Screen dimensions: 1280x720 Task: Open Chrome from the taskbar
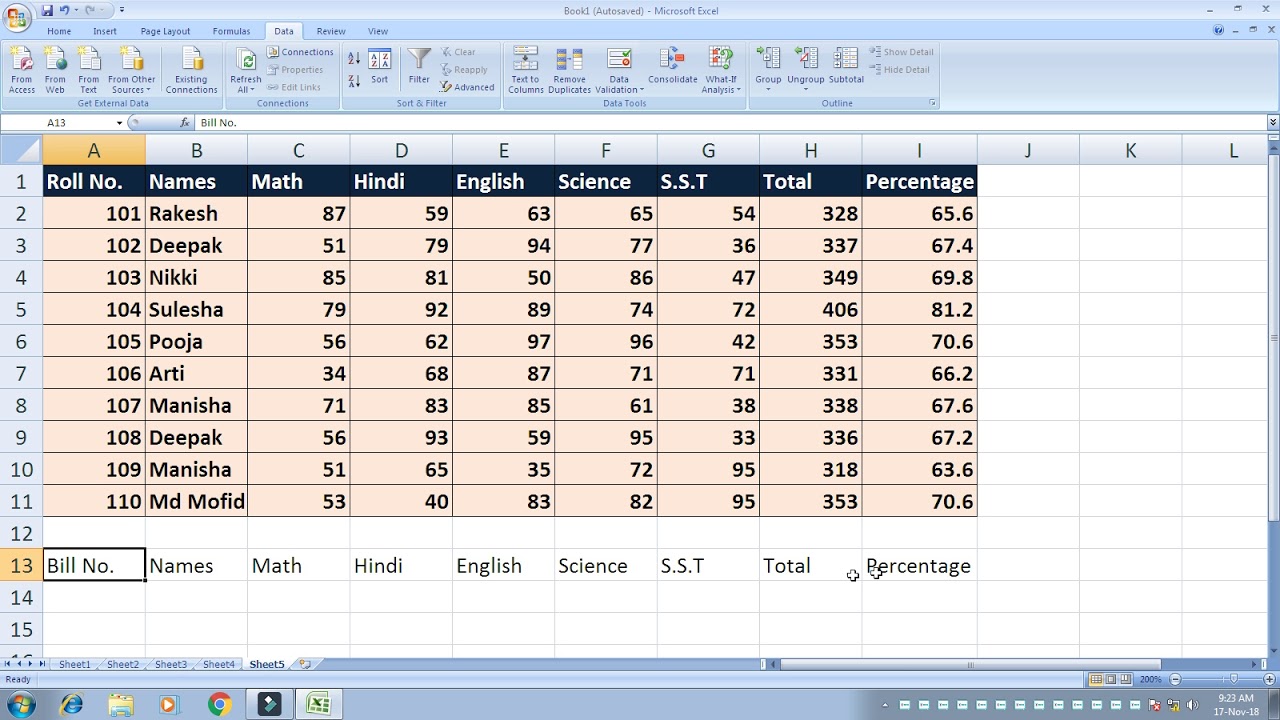[x=219, y=704]
